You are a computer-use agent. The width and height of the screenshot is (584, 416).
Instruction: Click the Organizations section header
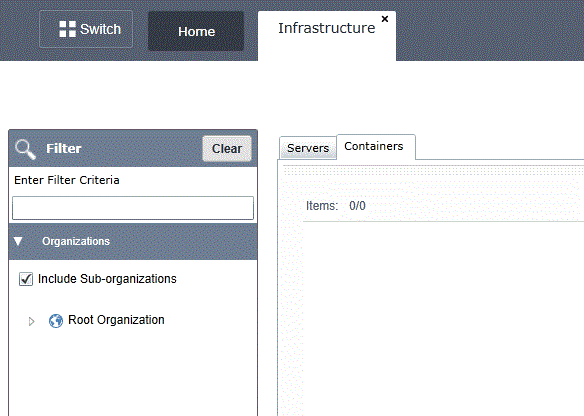(133, 241)
